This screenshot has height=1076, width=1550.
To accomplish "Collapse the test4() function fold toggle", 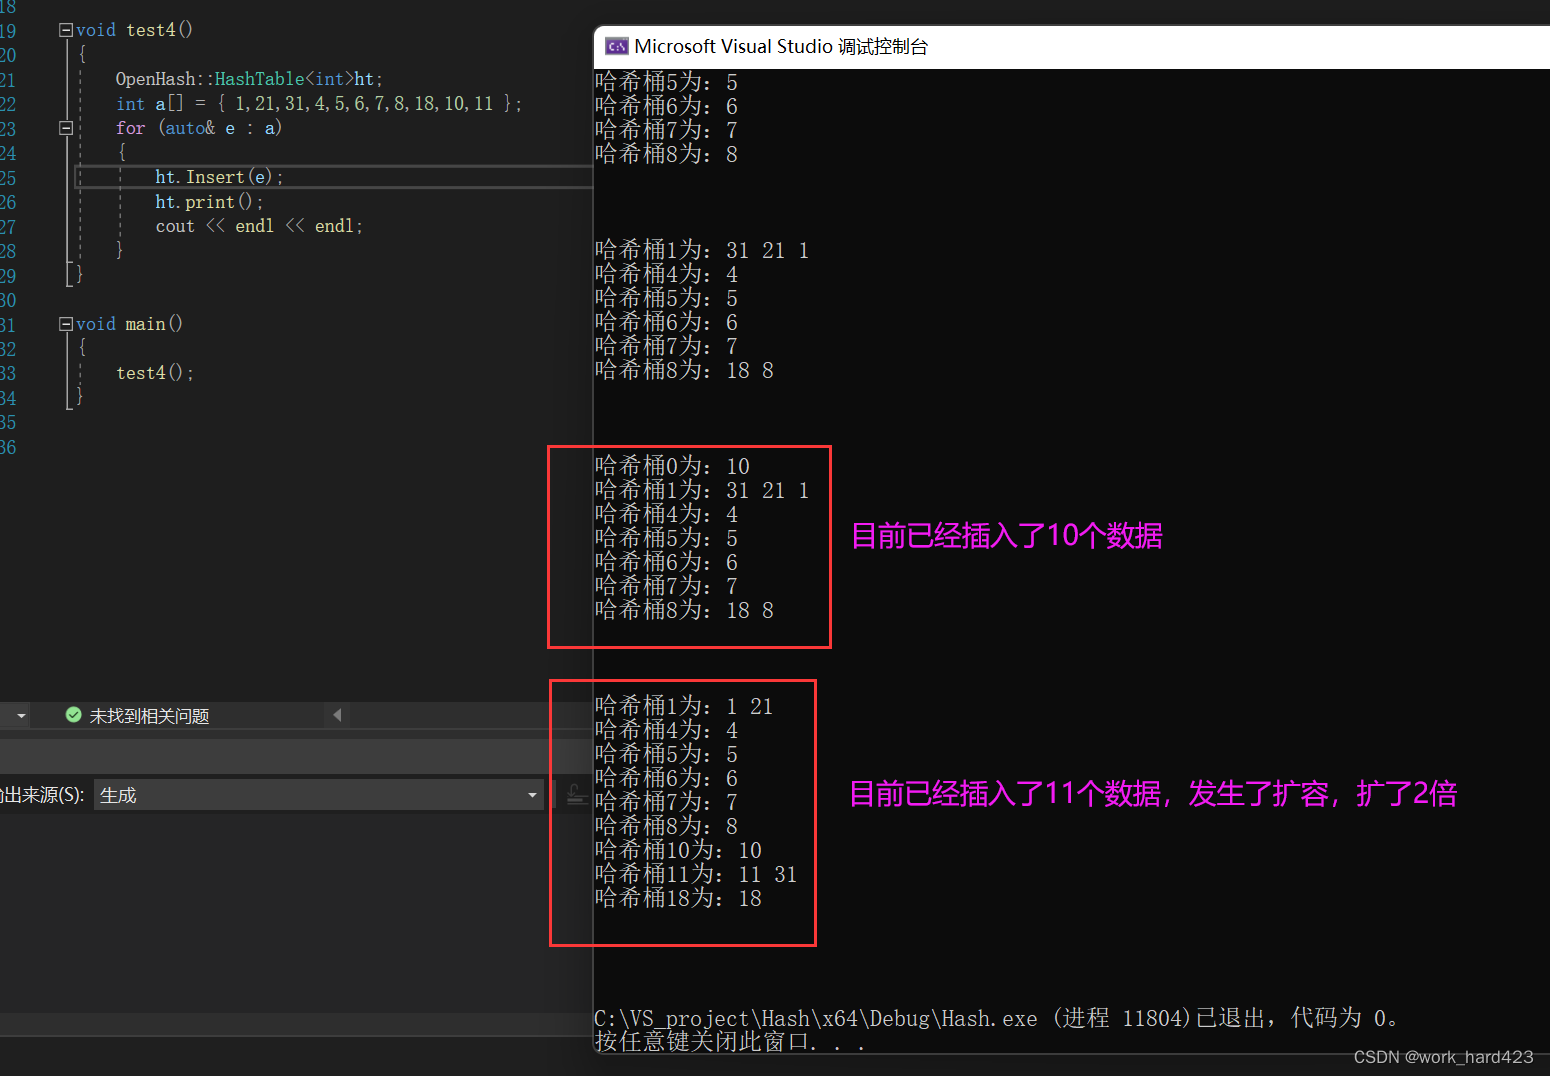I will click(x=66, y=30).
